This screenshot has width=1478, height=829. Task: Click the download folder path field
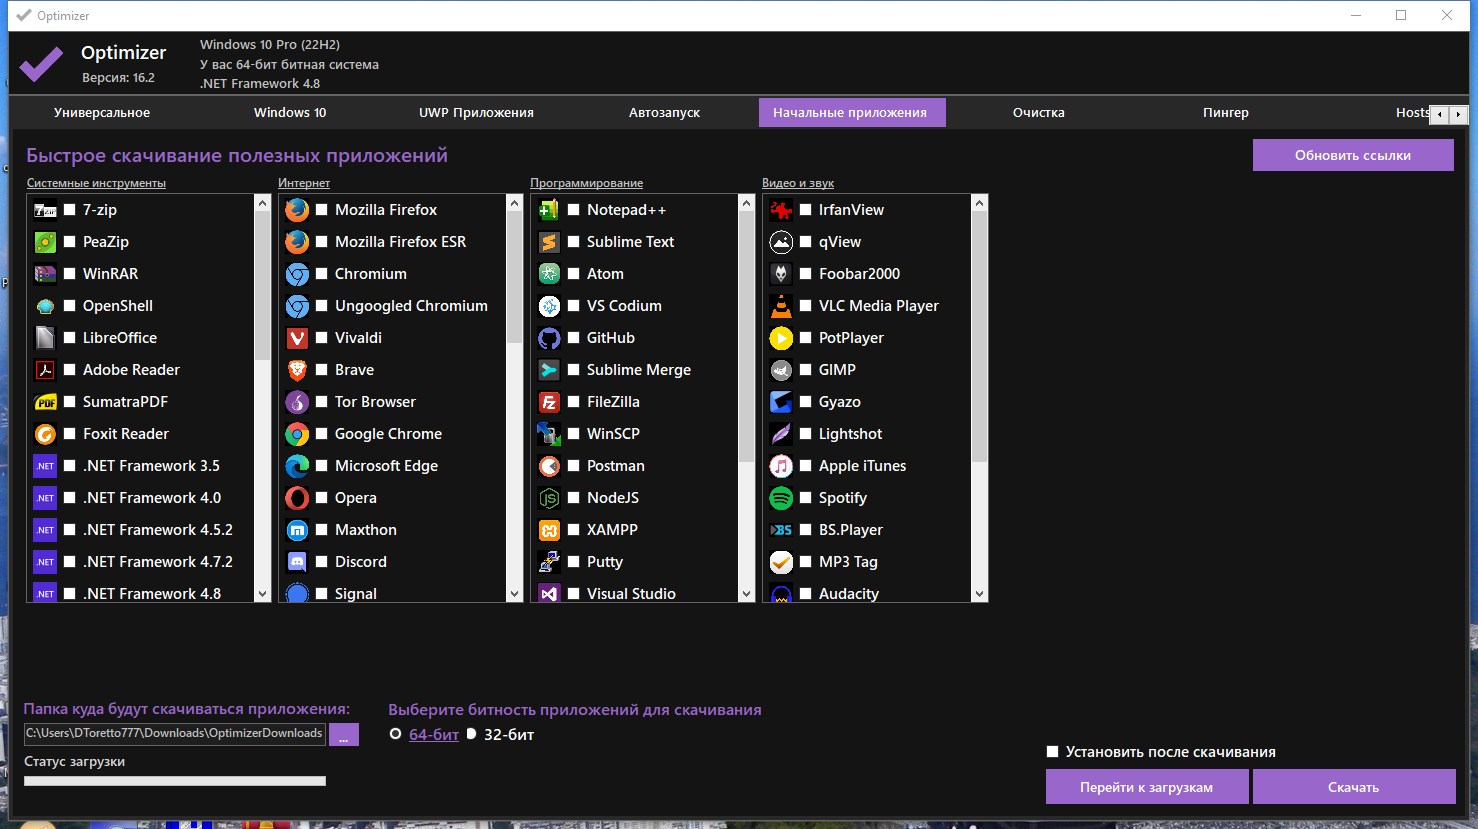coord(175,734)
